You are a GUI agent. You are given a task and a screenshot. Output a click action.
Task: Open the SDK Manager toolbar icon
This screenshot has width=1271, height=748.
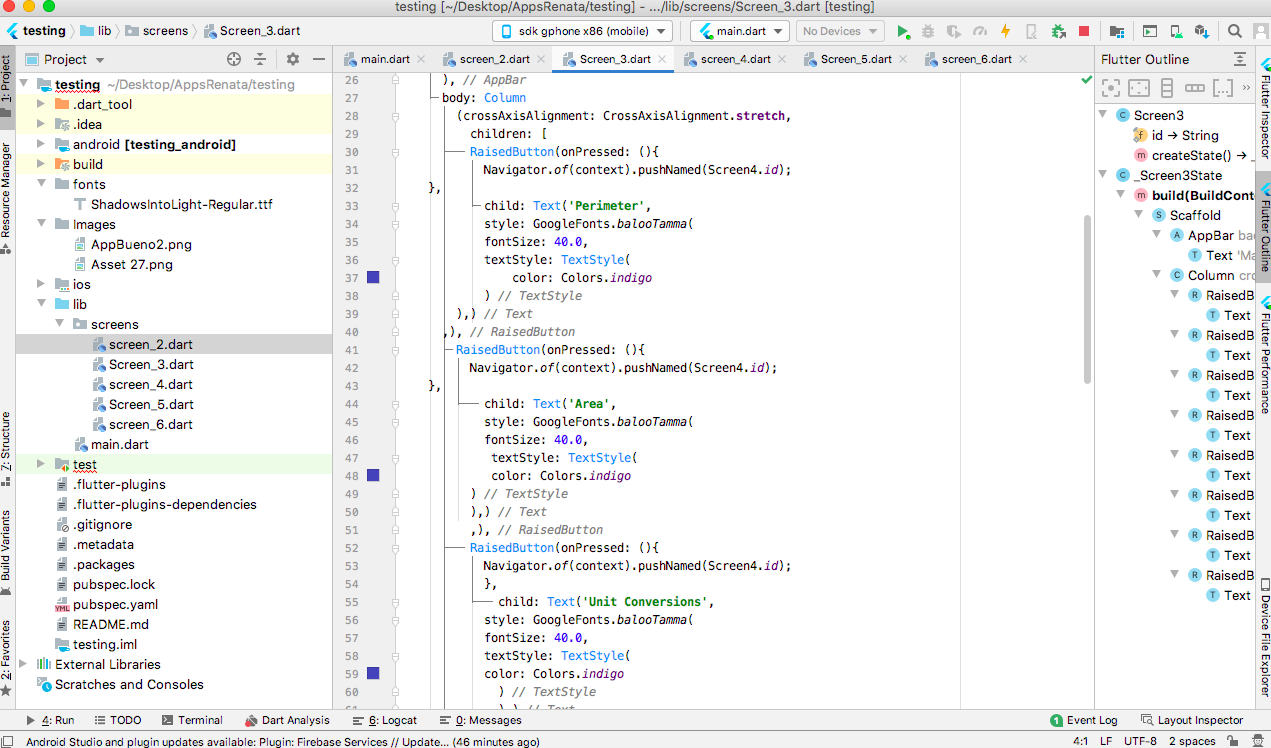point(1201,31)
